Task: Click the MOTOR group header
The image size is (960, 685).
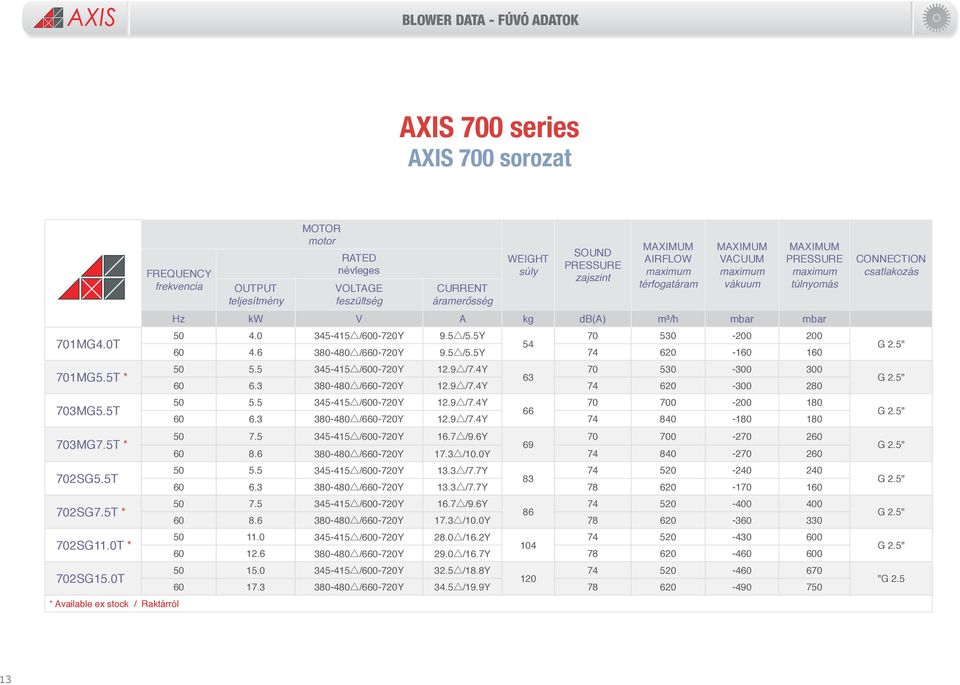Action: (x=321, y=234)
